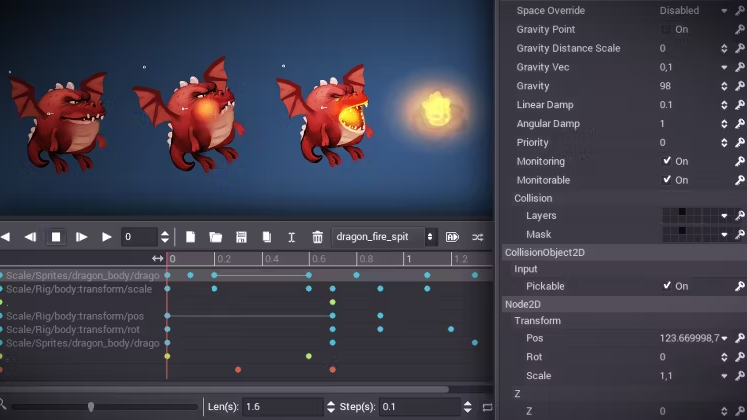Click the Priority stepper arrows

click(x=724, y=142)
